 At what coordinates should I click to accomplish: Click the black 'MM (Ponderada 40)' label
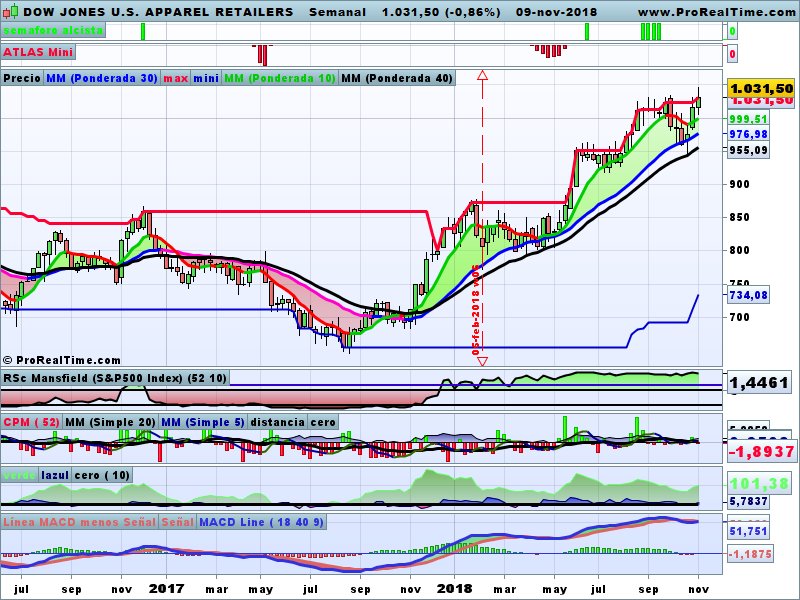397,78
